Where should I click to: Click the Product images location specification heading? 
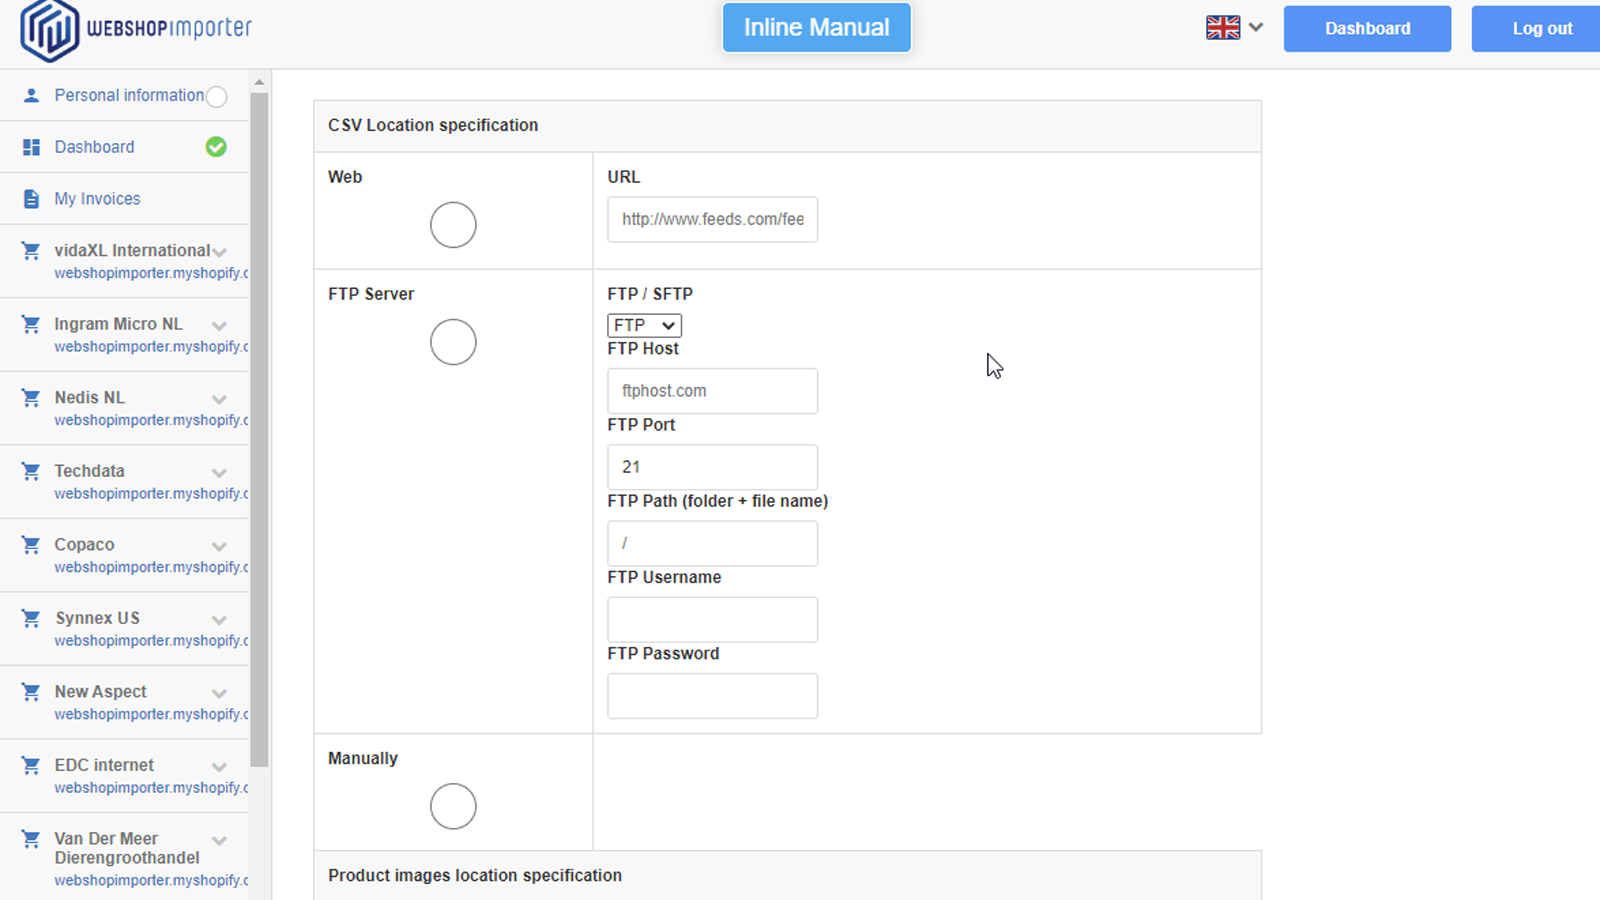(x=475, y=875)
